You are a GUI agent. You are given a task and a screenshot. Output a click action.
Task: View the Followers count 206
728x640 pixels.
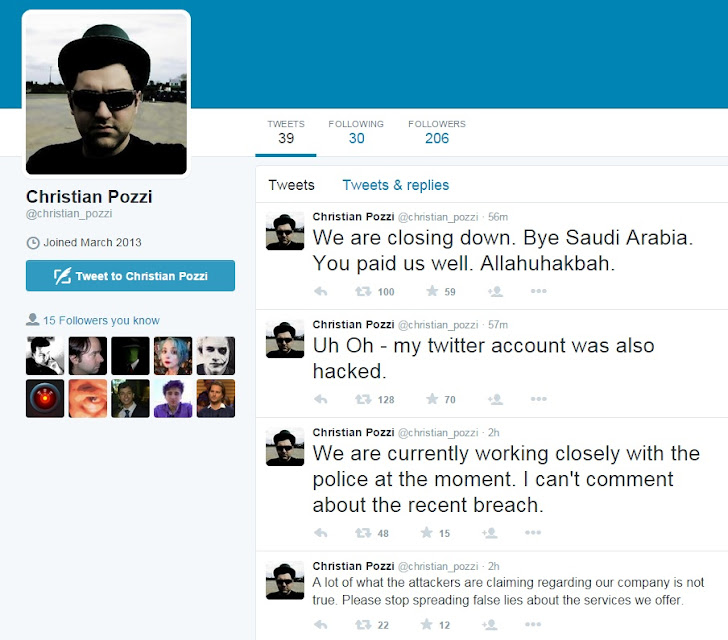(437, 132)
